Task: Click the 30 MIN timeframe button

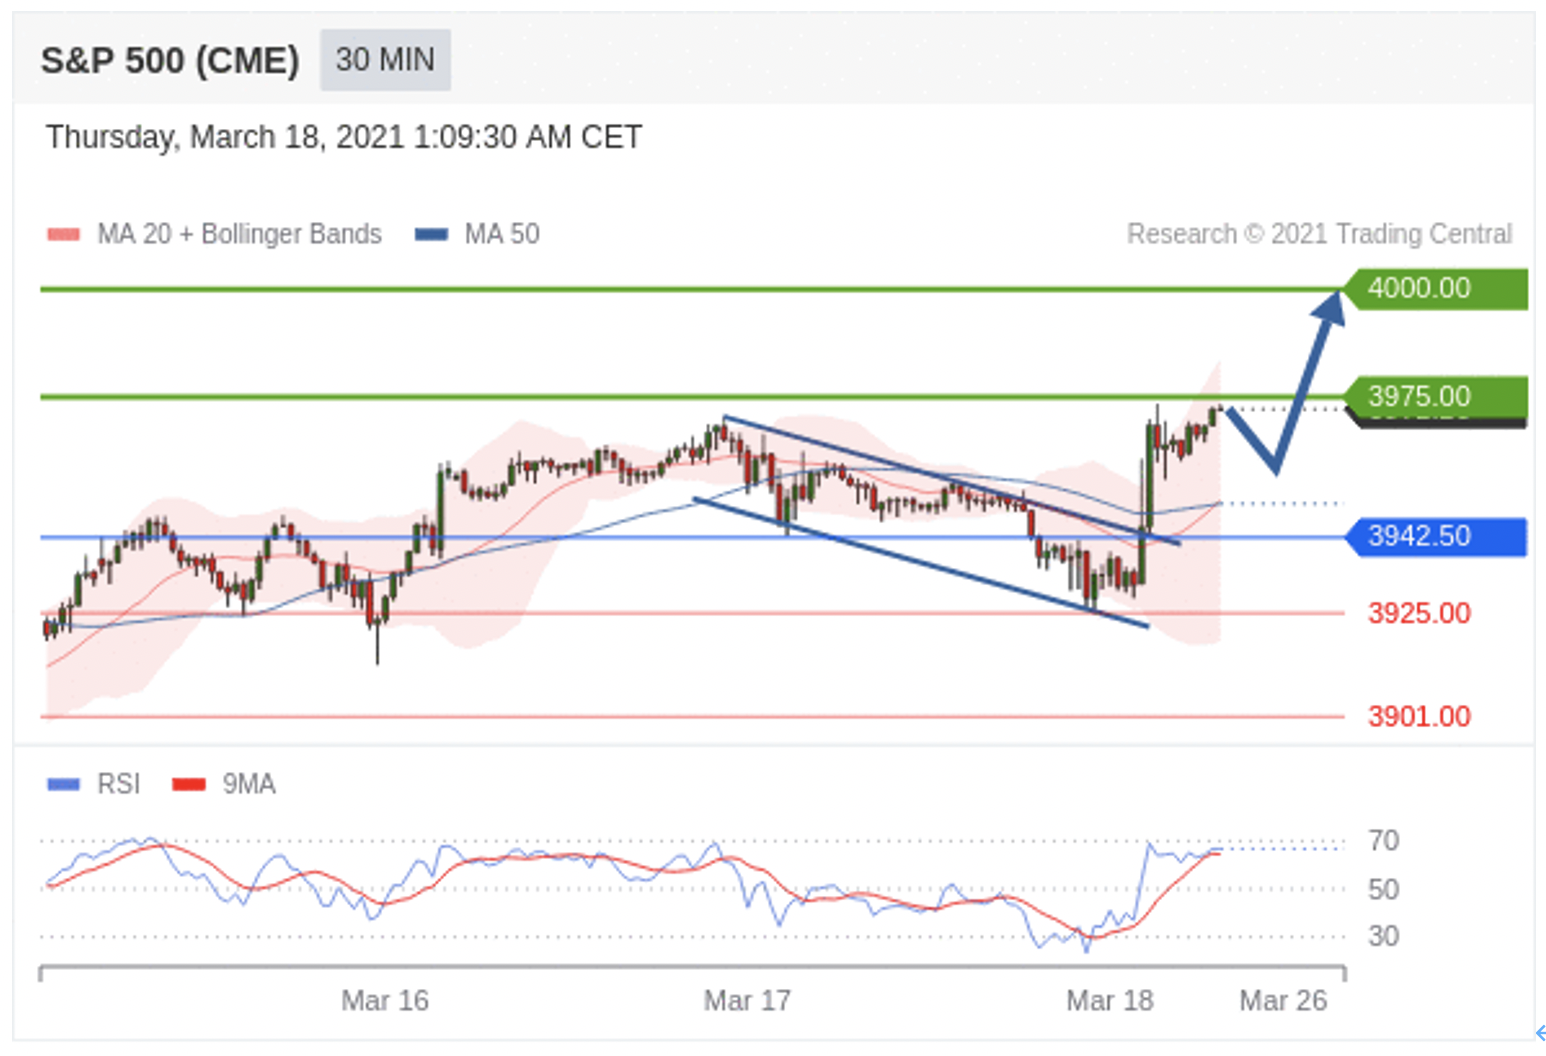Action: pyautogui.click(x=385, y=60)
